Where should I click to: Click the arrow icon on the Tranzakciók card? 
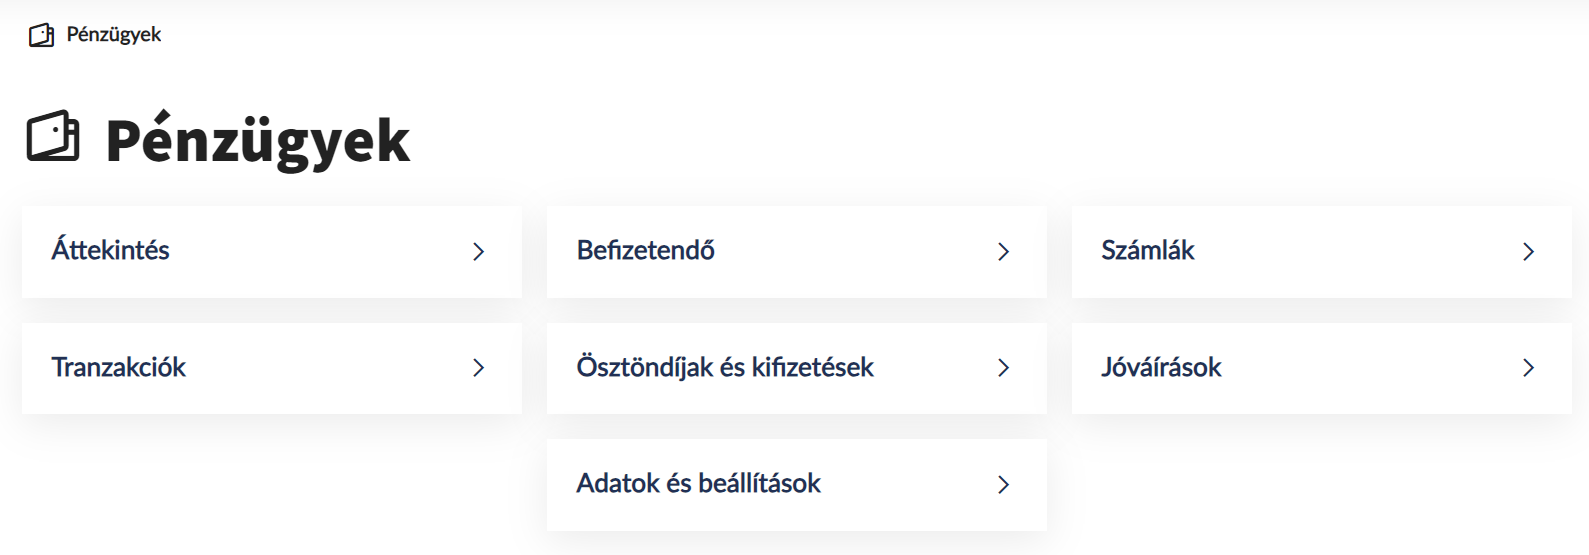(479, 368)
